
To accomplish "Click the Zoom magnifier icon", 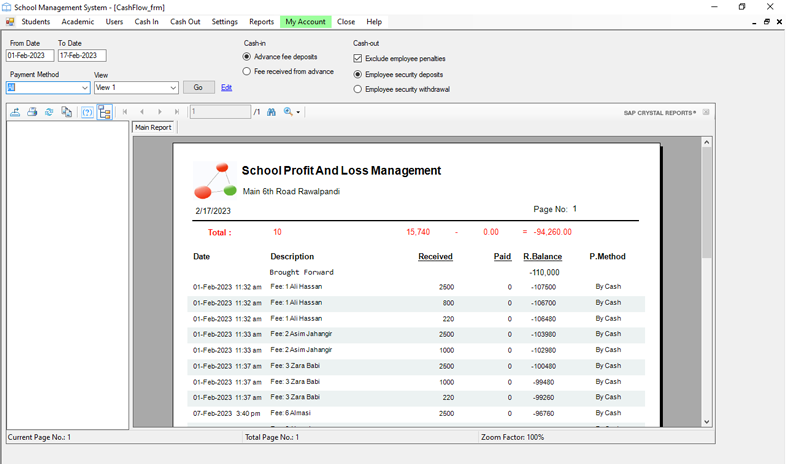I will (x=288, y=112).
